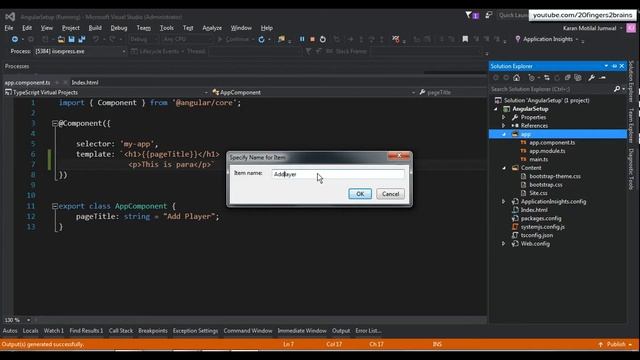
Task: Click the bookmark toolbar icon
Action: tap(465, 39)
